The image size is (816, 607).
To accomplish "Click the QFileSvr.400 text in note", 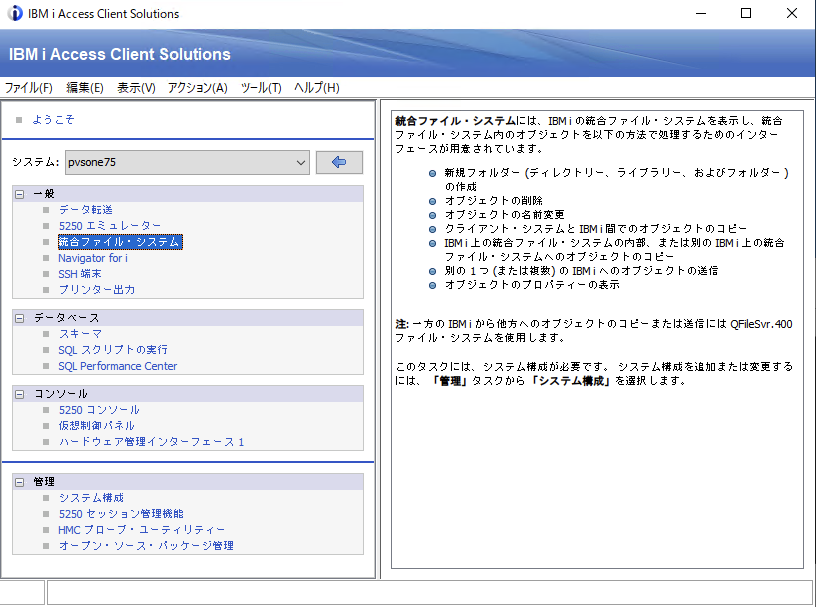I will point(761,324).
